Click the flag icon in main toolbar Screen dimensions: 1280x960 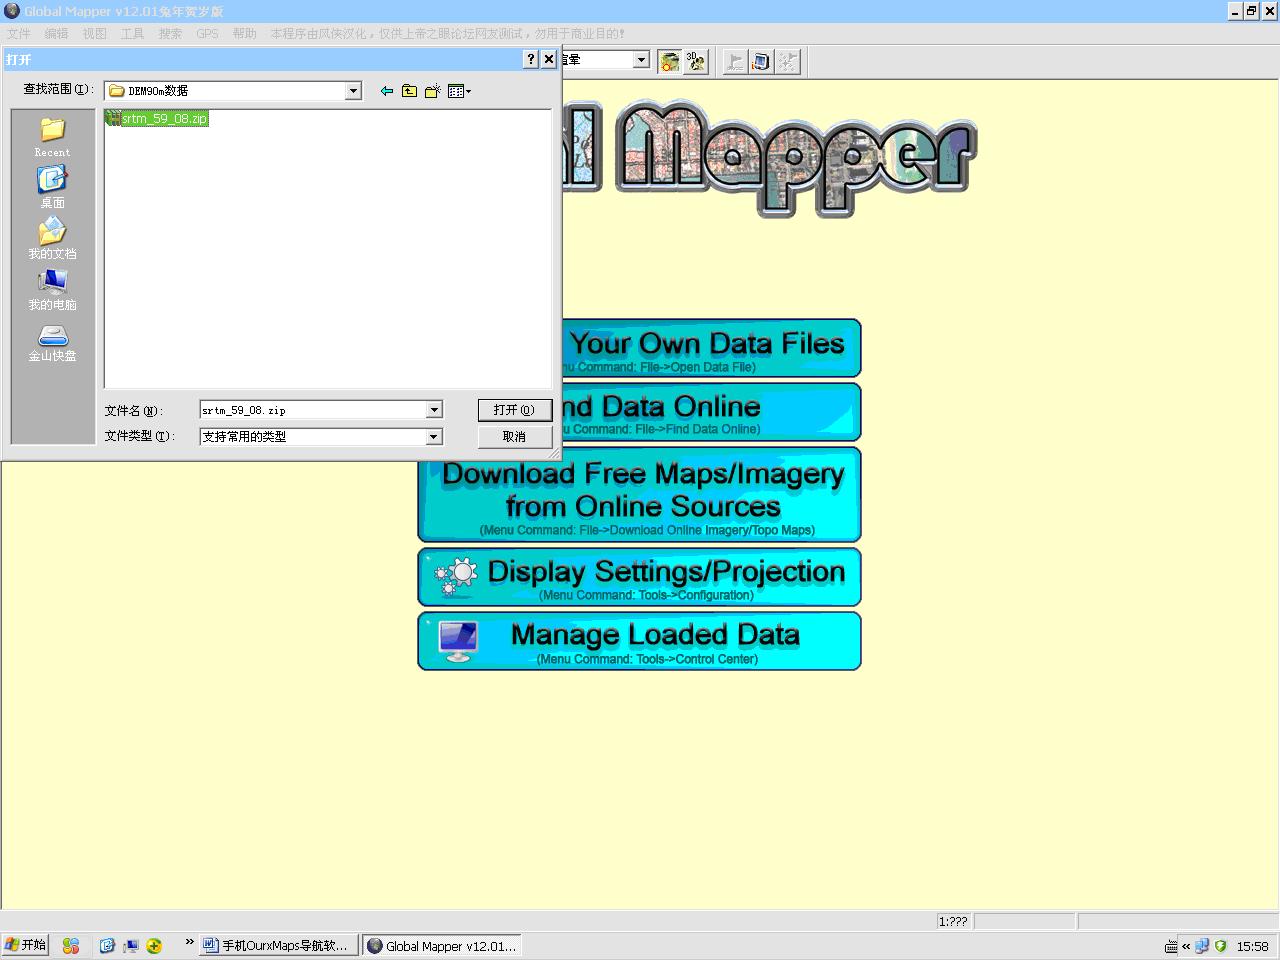pos(735,61)
